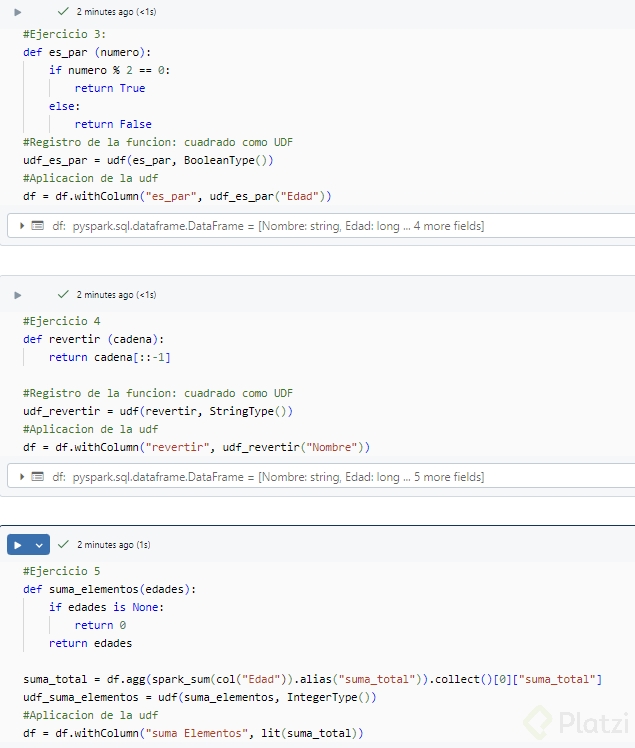The image size is (635, 748).
Task: Click '#Registro de la funcion' comment in Ejercicio 4
Action: (x=158, y=394)
